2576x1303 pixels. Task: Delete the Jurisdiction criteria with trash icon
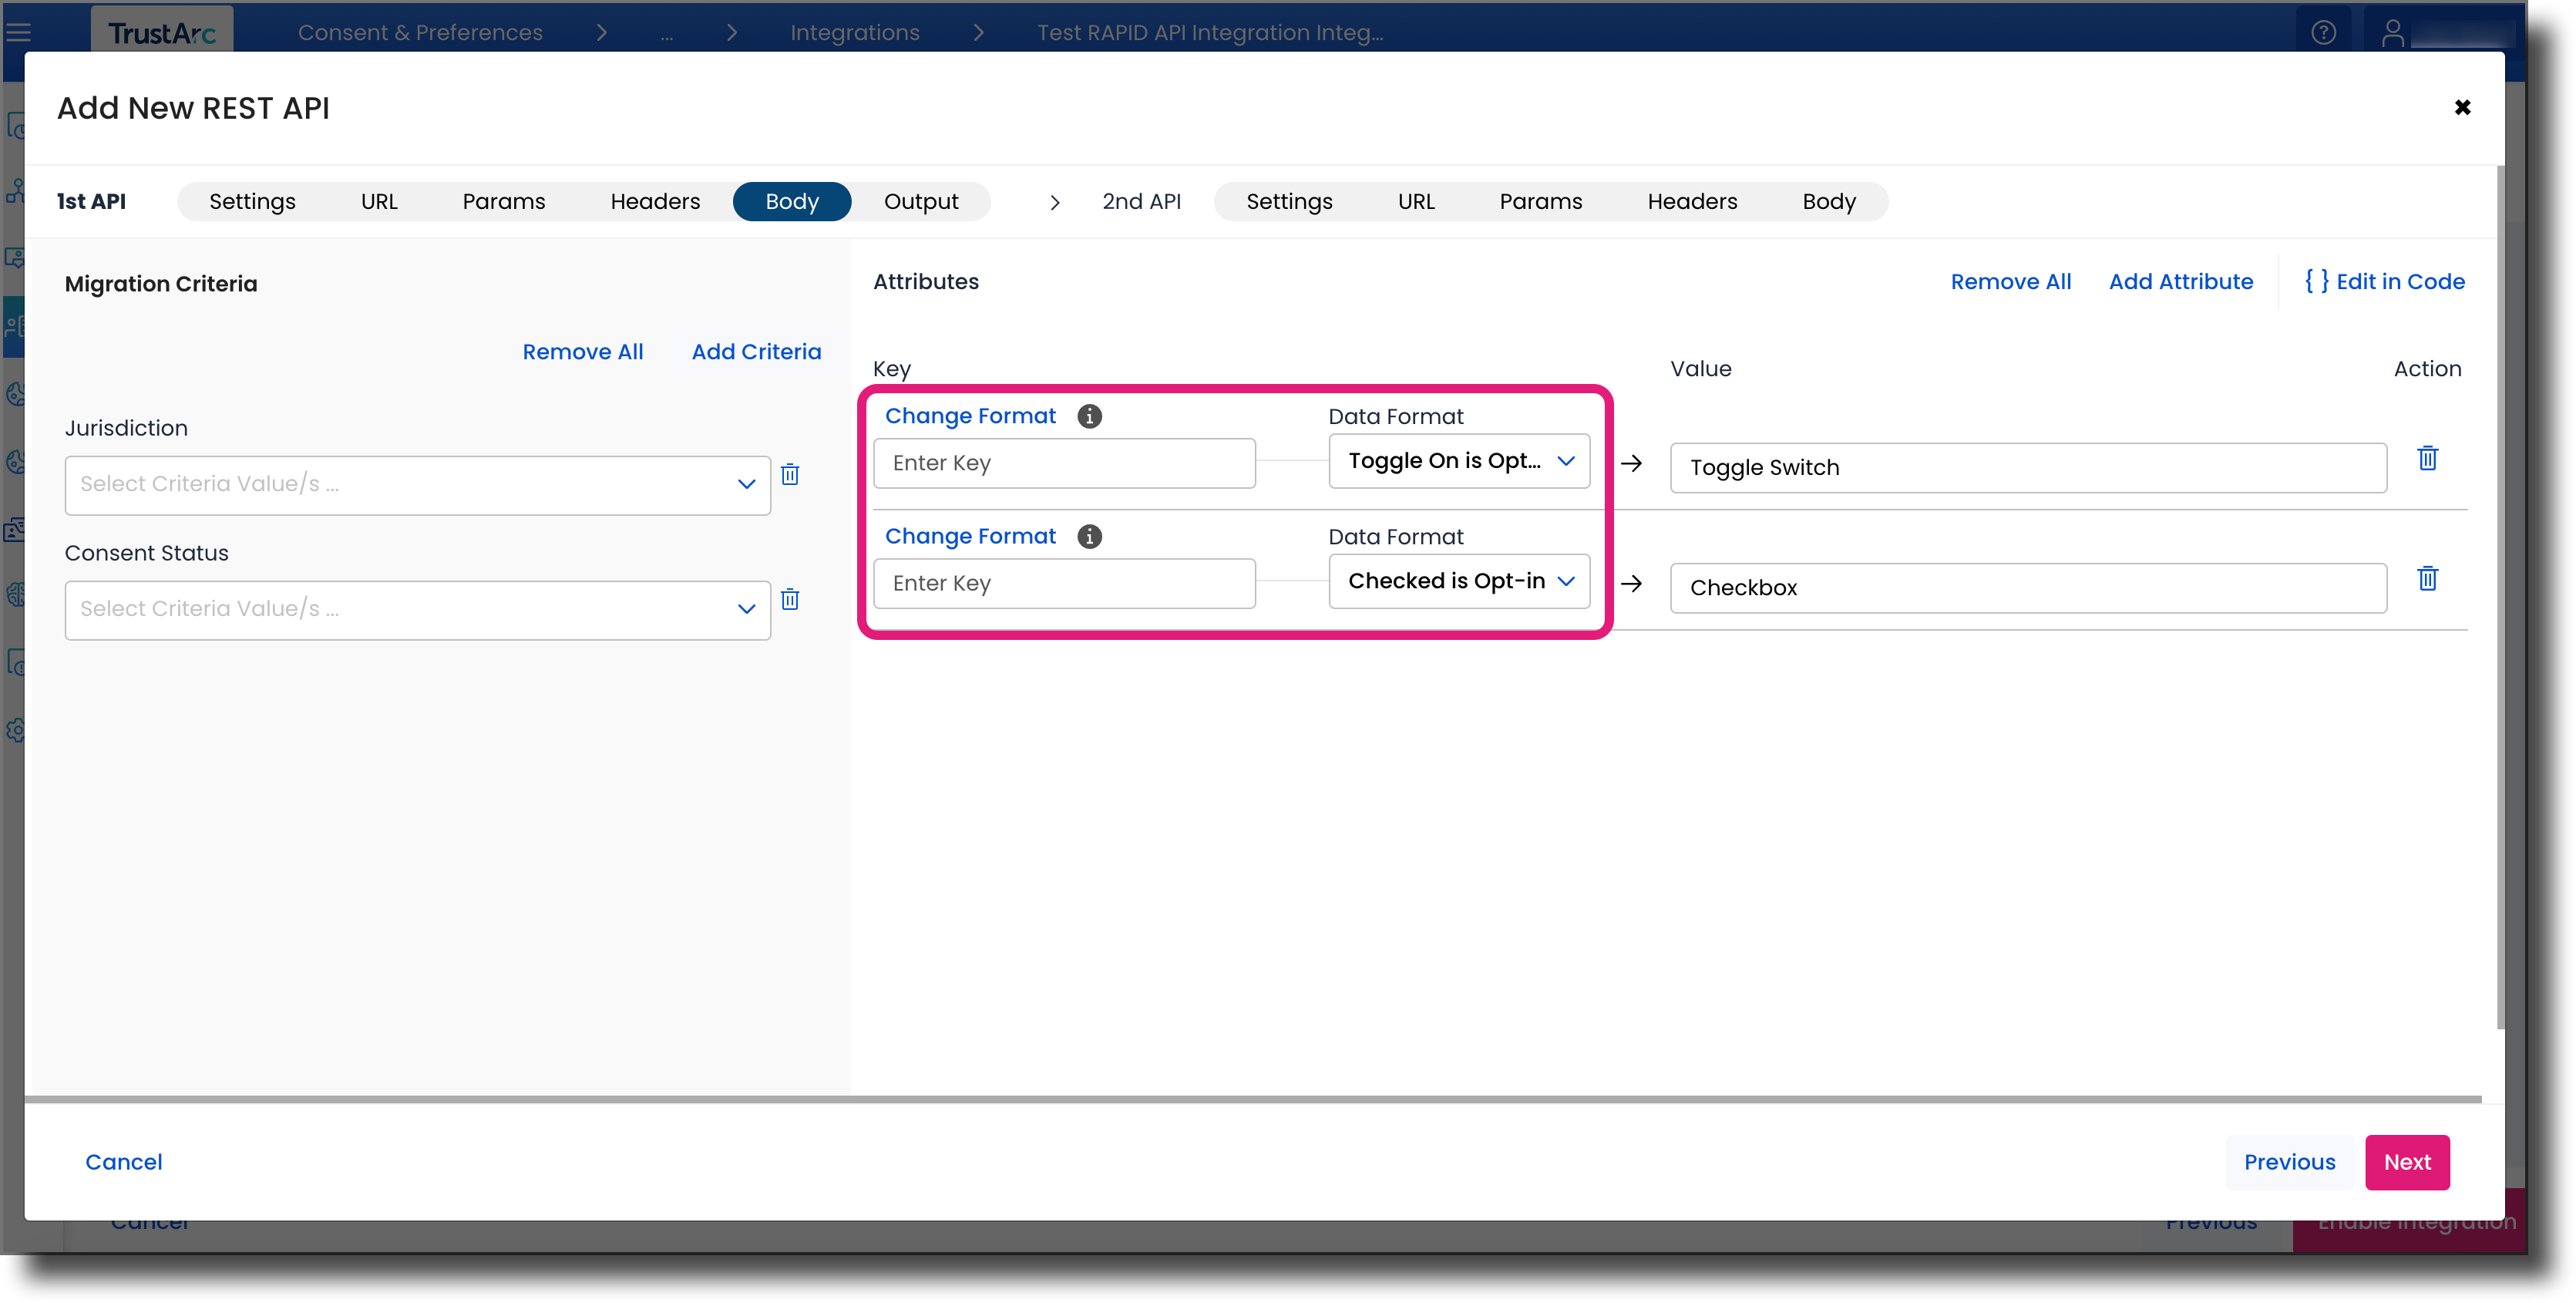pos(790,474)
